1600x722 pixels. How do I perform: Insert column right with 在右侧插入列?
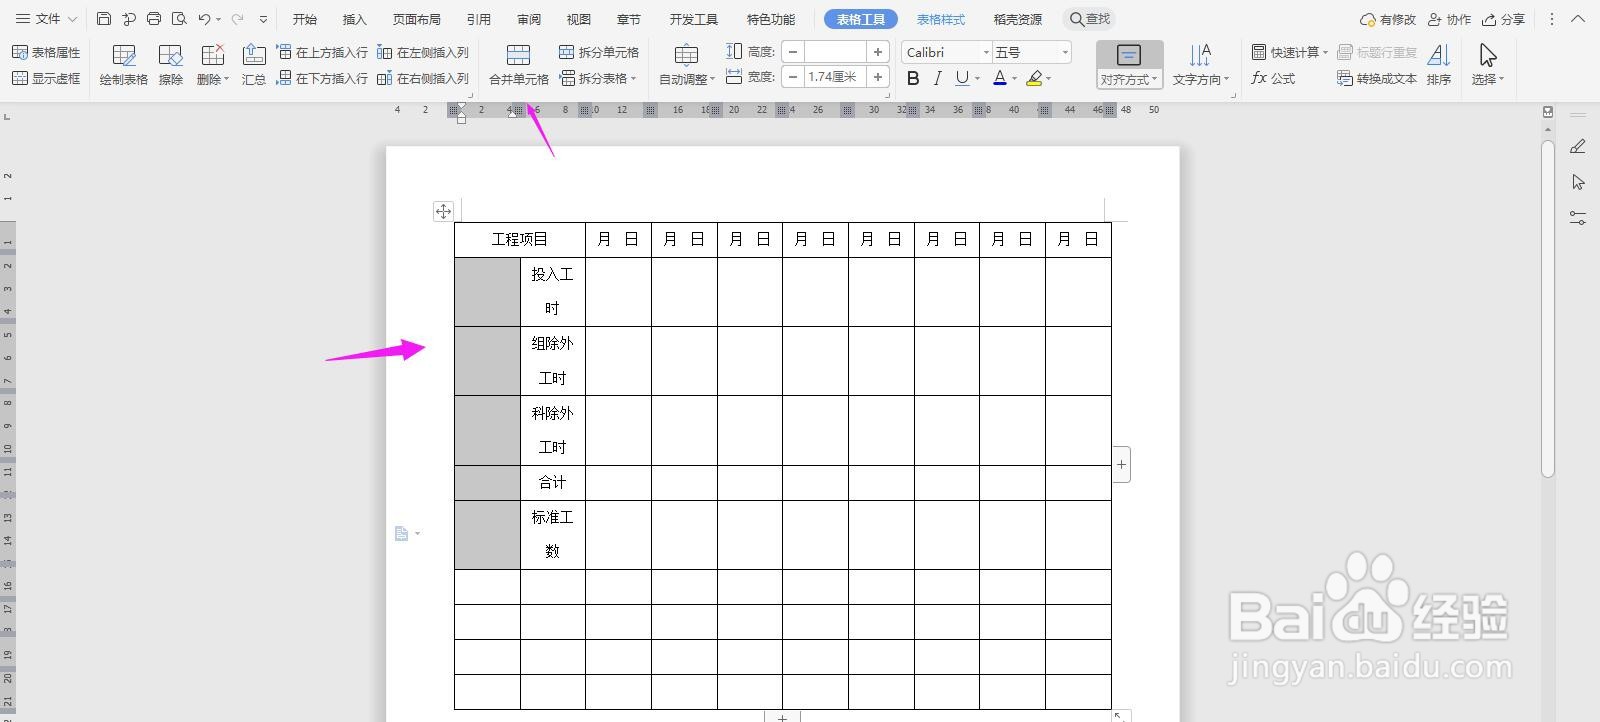coord(423,78)
